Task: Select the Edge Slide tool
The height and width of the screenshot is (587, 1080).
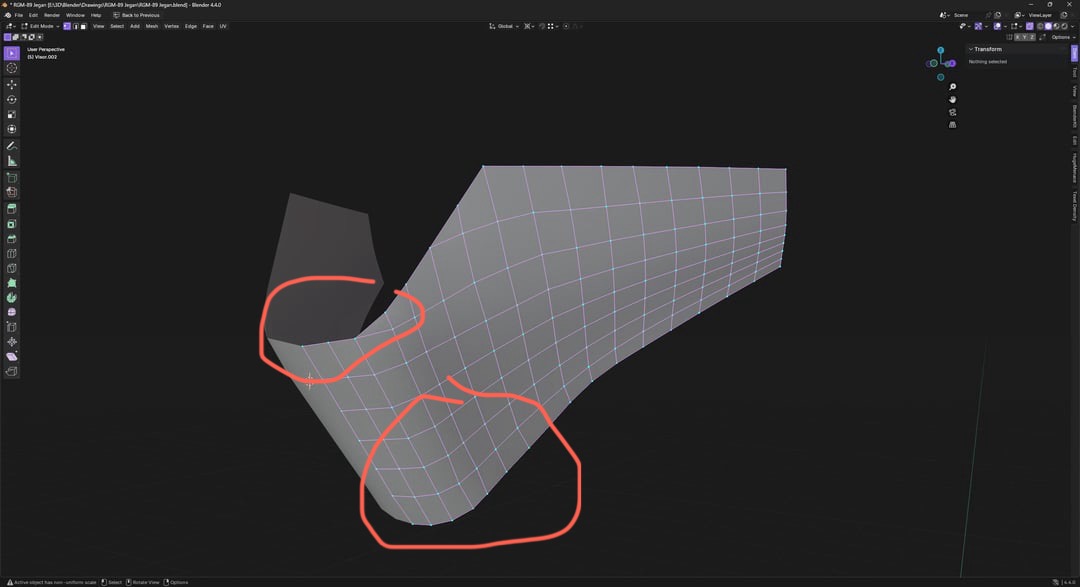Action: [12, 327]
